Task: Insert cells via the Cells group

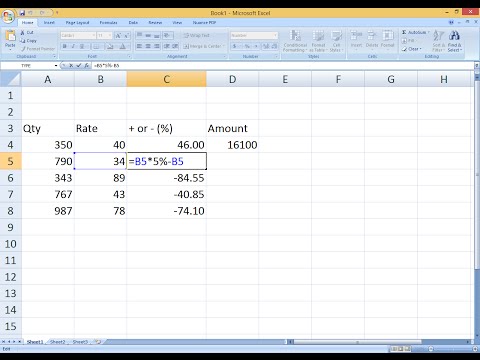Action: 356,39
